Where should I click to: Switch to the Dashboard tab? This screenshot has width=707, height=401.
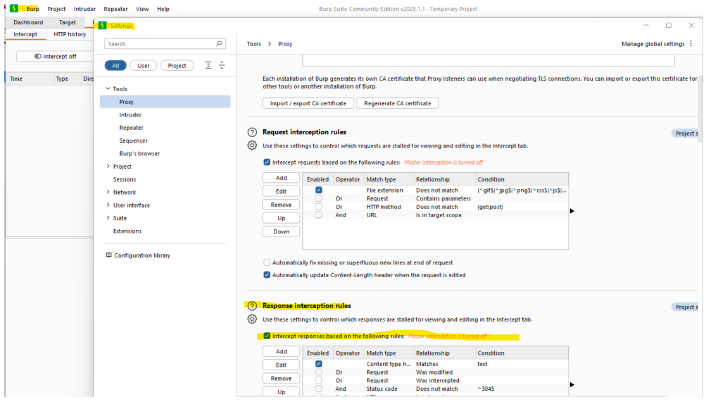(x=28, y=22)
